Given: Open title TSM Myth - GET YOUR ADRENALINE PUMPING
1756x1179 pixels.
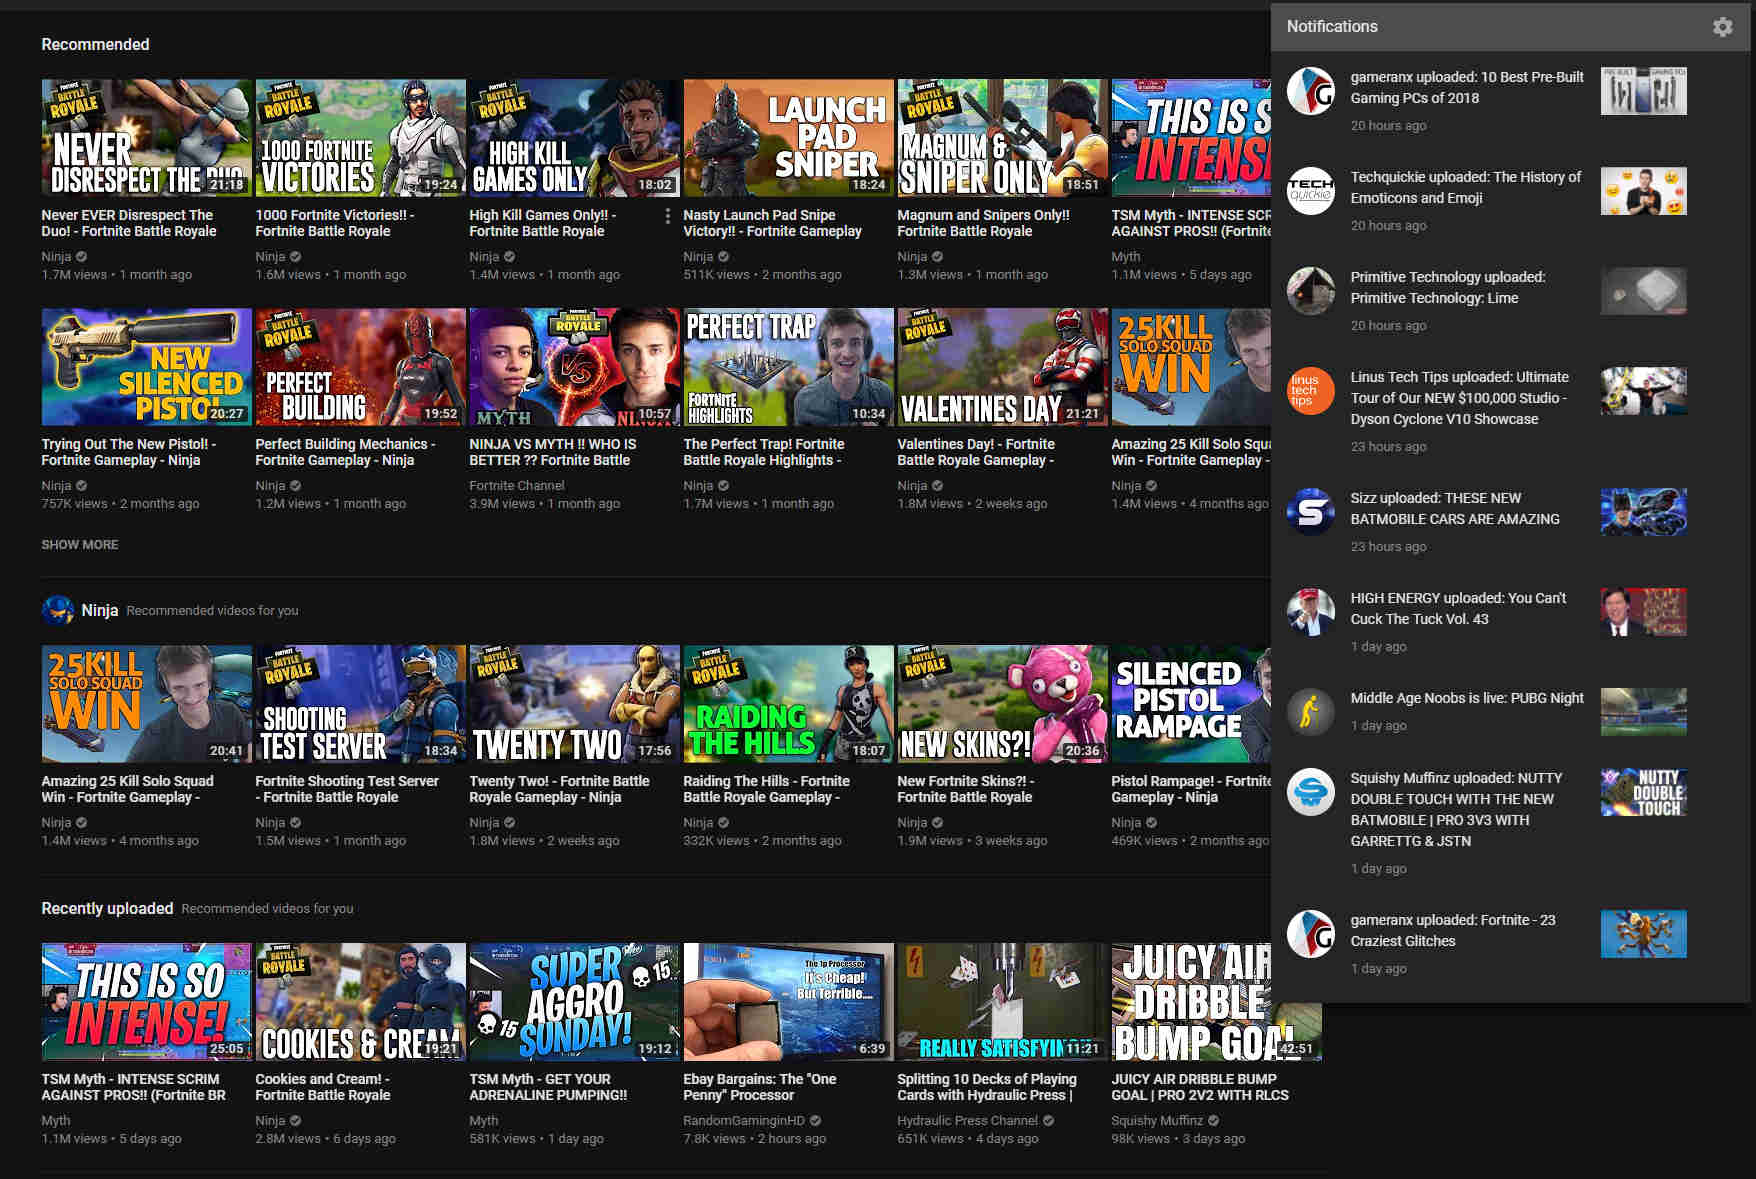Looking at the screenshot, I should click(x=548, y=1087).
